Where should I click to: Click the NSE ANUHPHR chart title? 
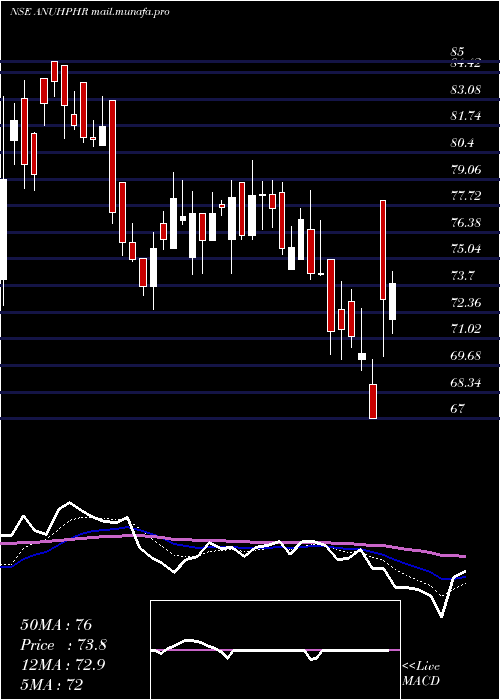point(49,12)
